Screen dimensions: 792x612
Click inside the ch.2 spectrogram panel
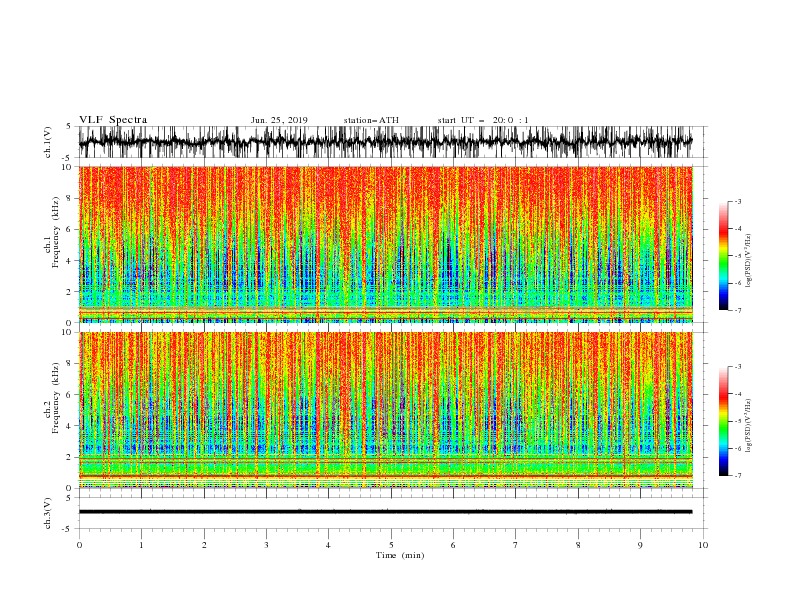point(386,410)
